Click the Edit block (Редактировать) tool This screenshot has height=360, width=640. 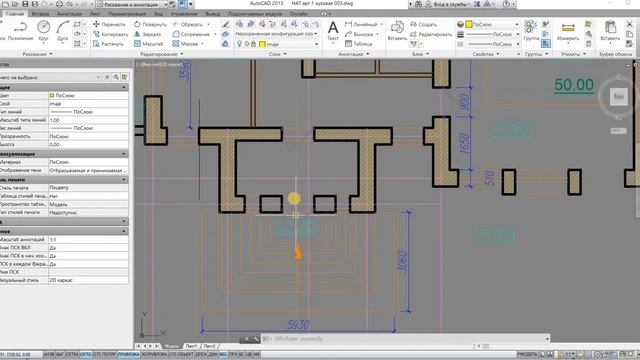point(431,34)
